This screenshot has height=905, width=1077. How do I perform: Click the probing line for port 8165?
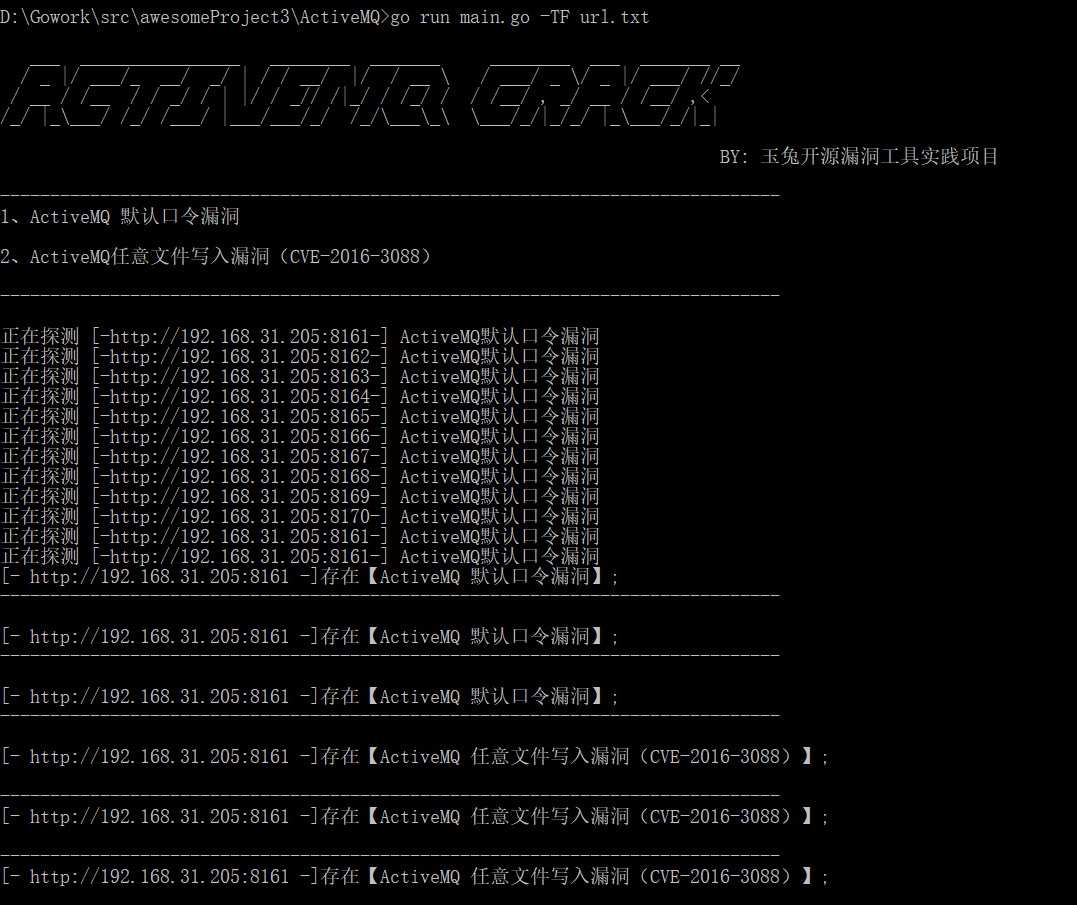click(x=300, y=417)
